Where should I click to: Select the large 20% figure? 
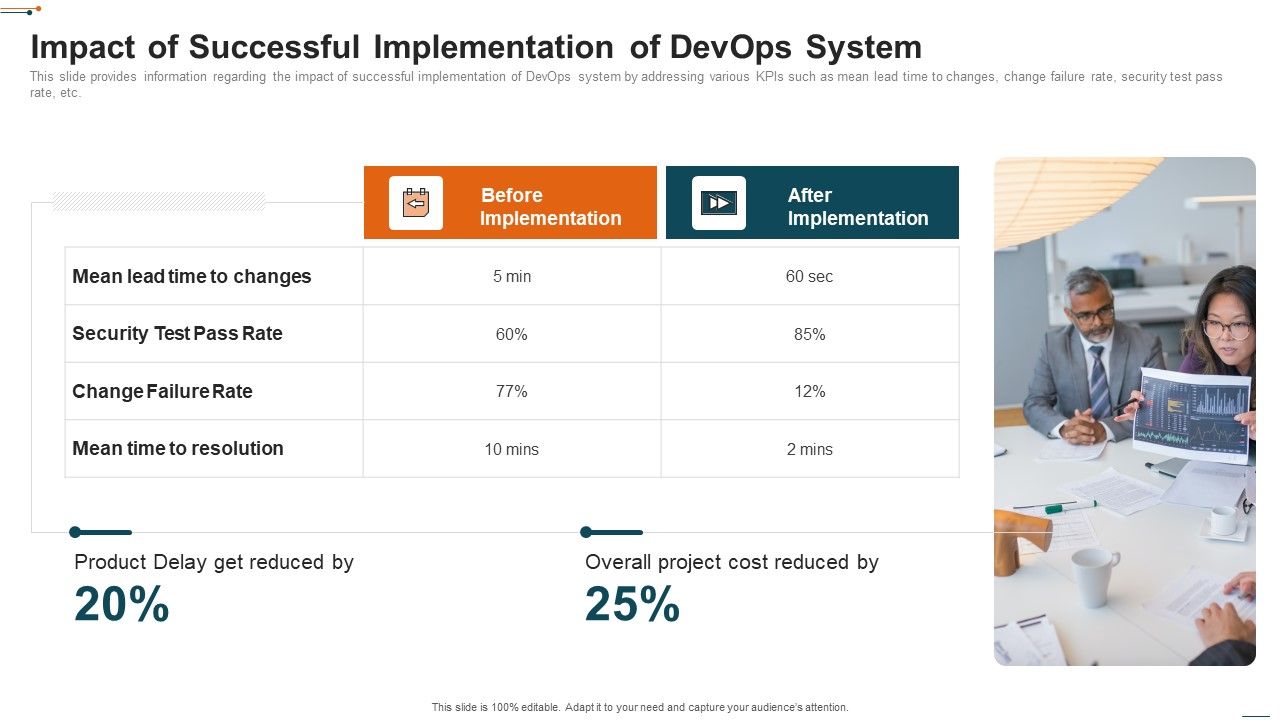click(x=122, y=605)
